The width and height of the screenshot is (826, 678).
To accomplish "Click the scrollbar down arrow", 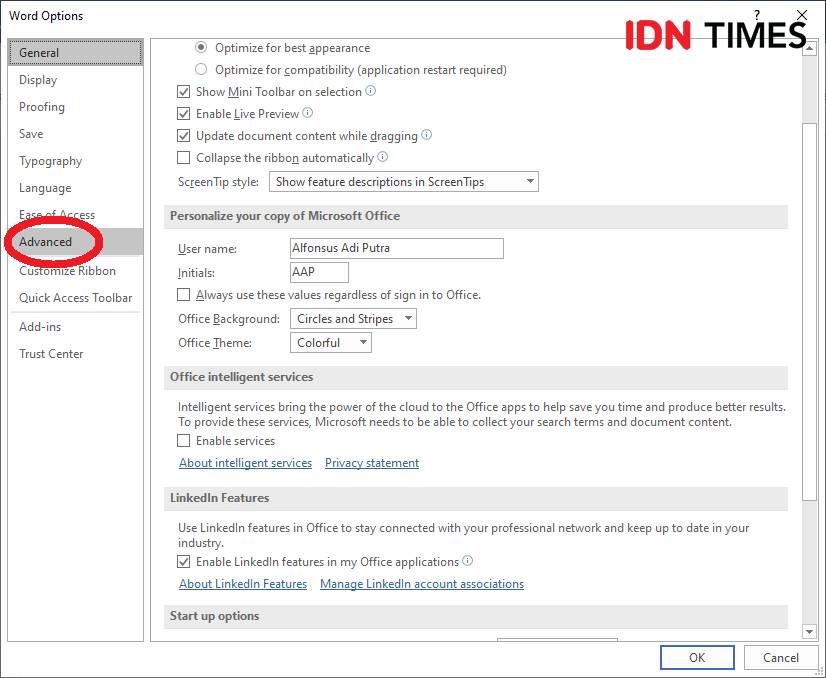I will (809, 631).
